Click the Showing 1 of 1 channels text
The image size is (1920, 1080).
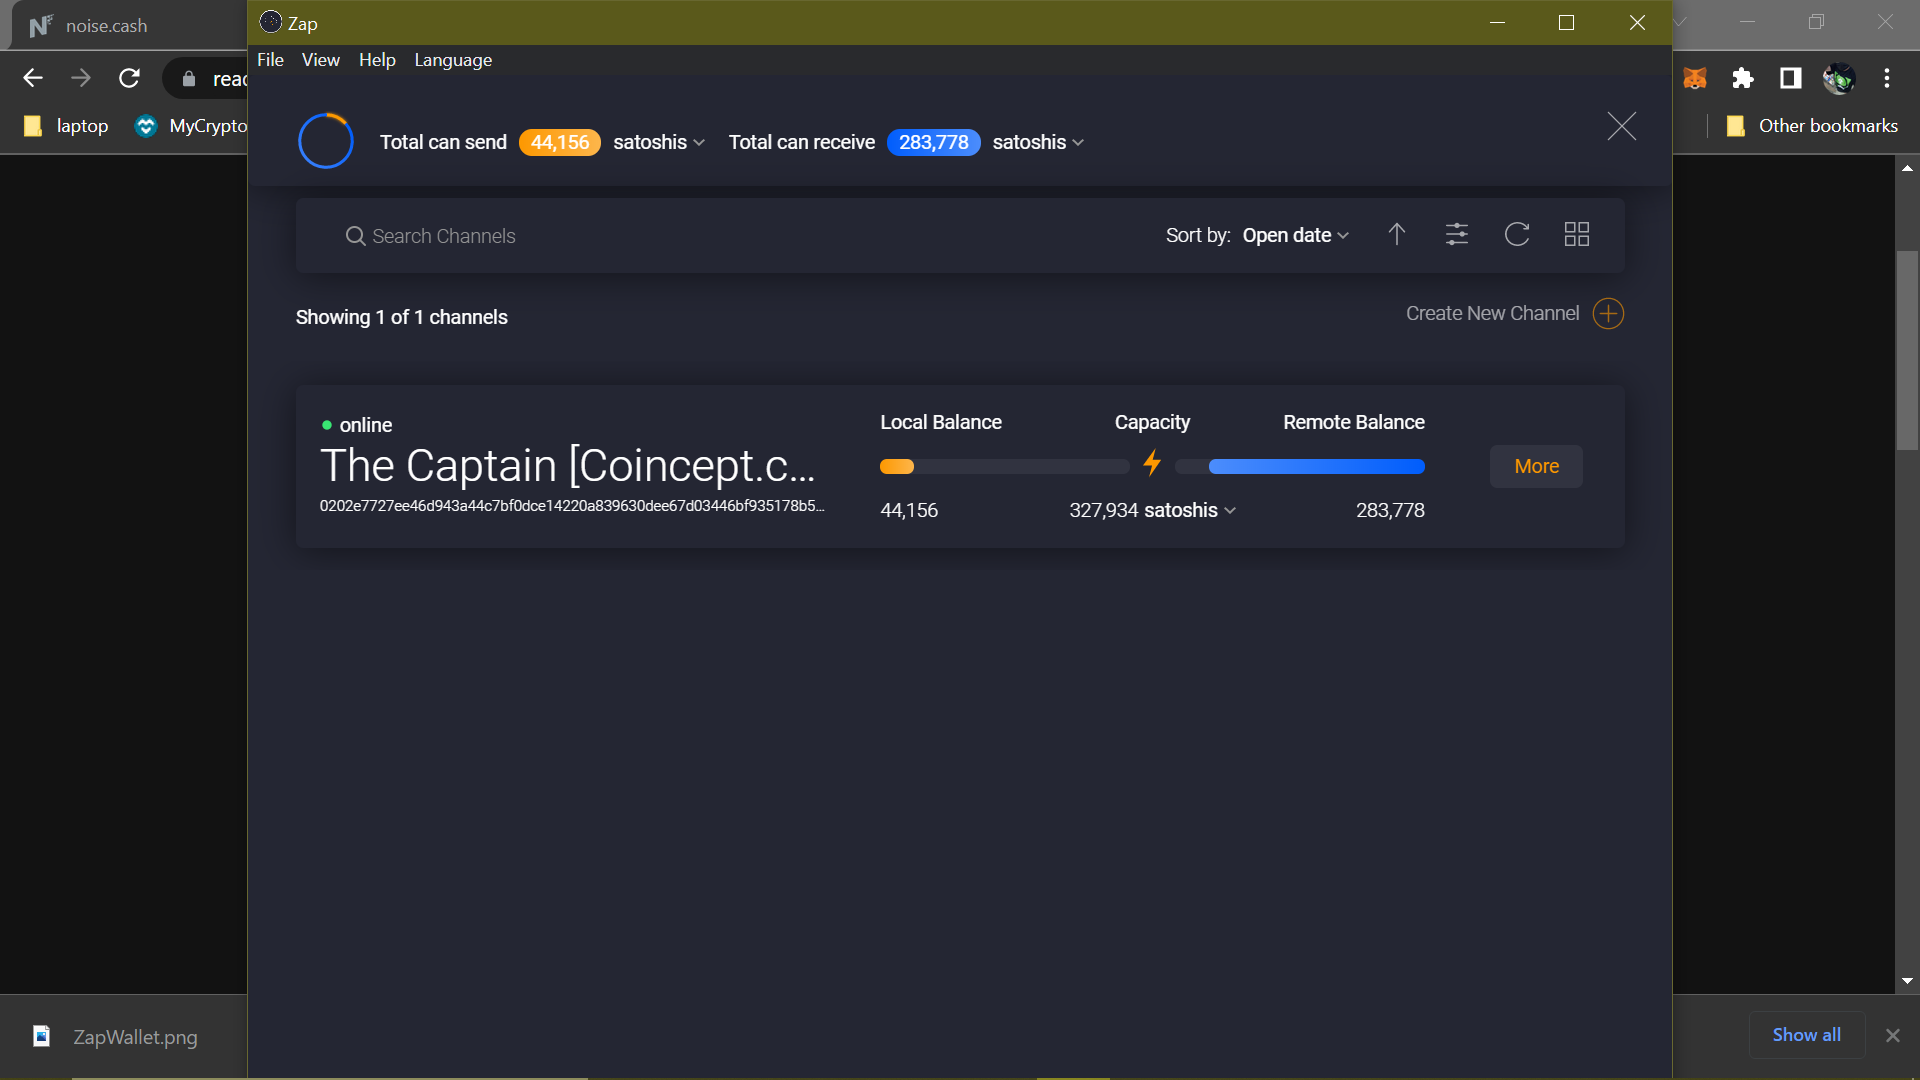point(402,317)
